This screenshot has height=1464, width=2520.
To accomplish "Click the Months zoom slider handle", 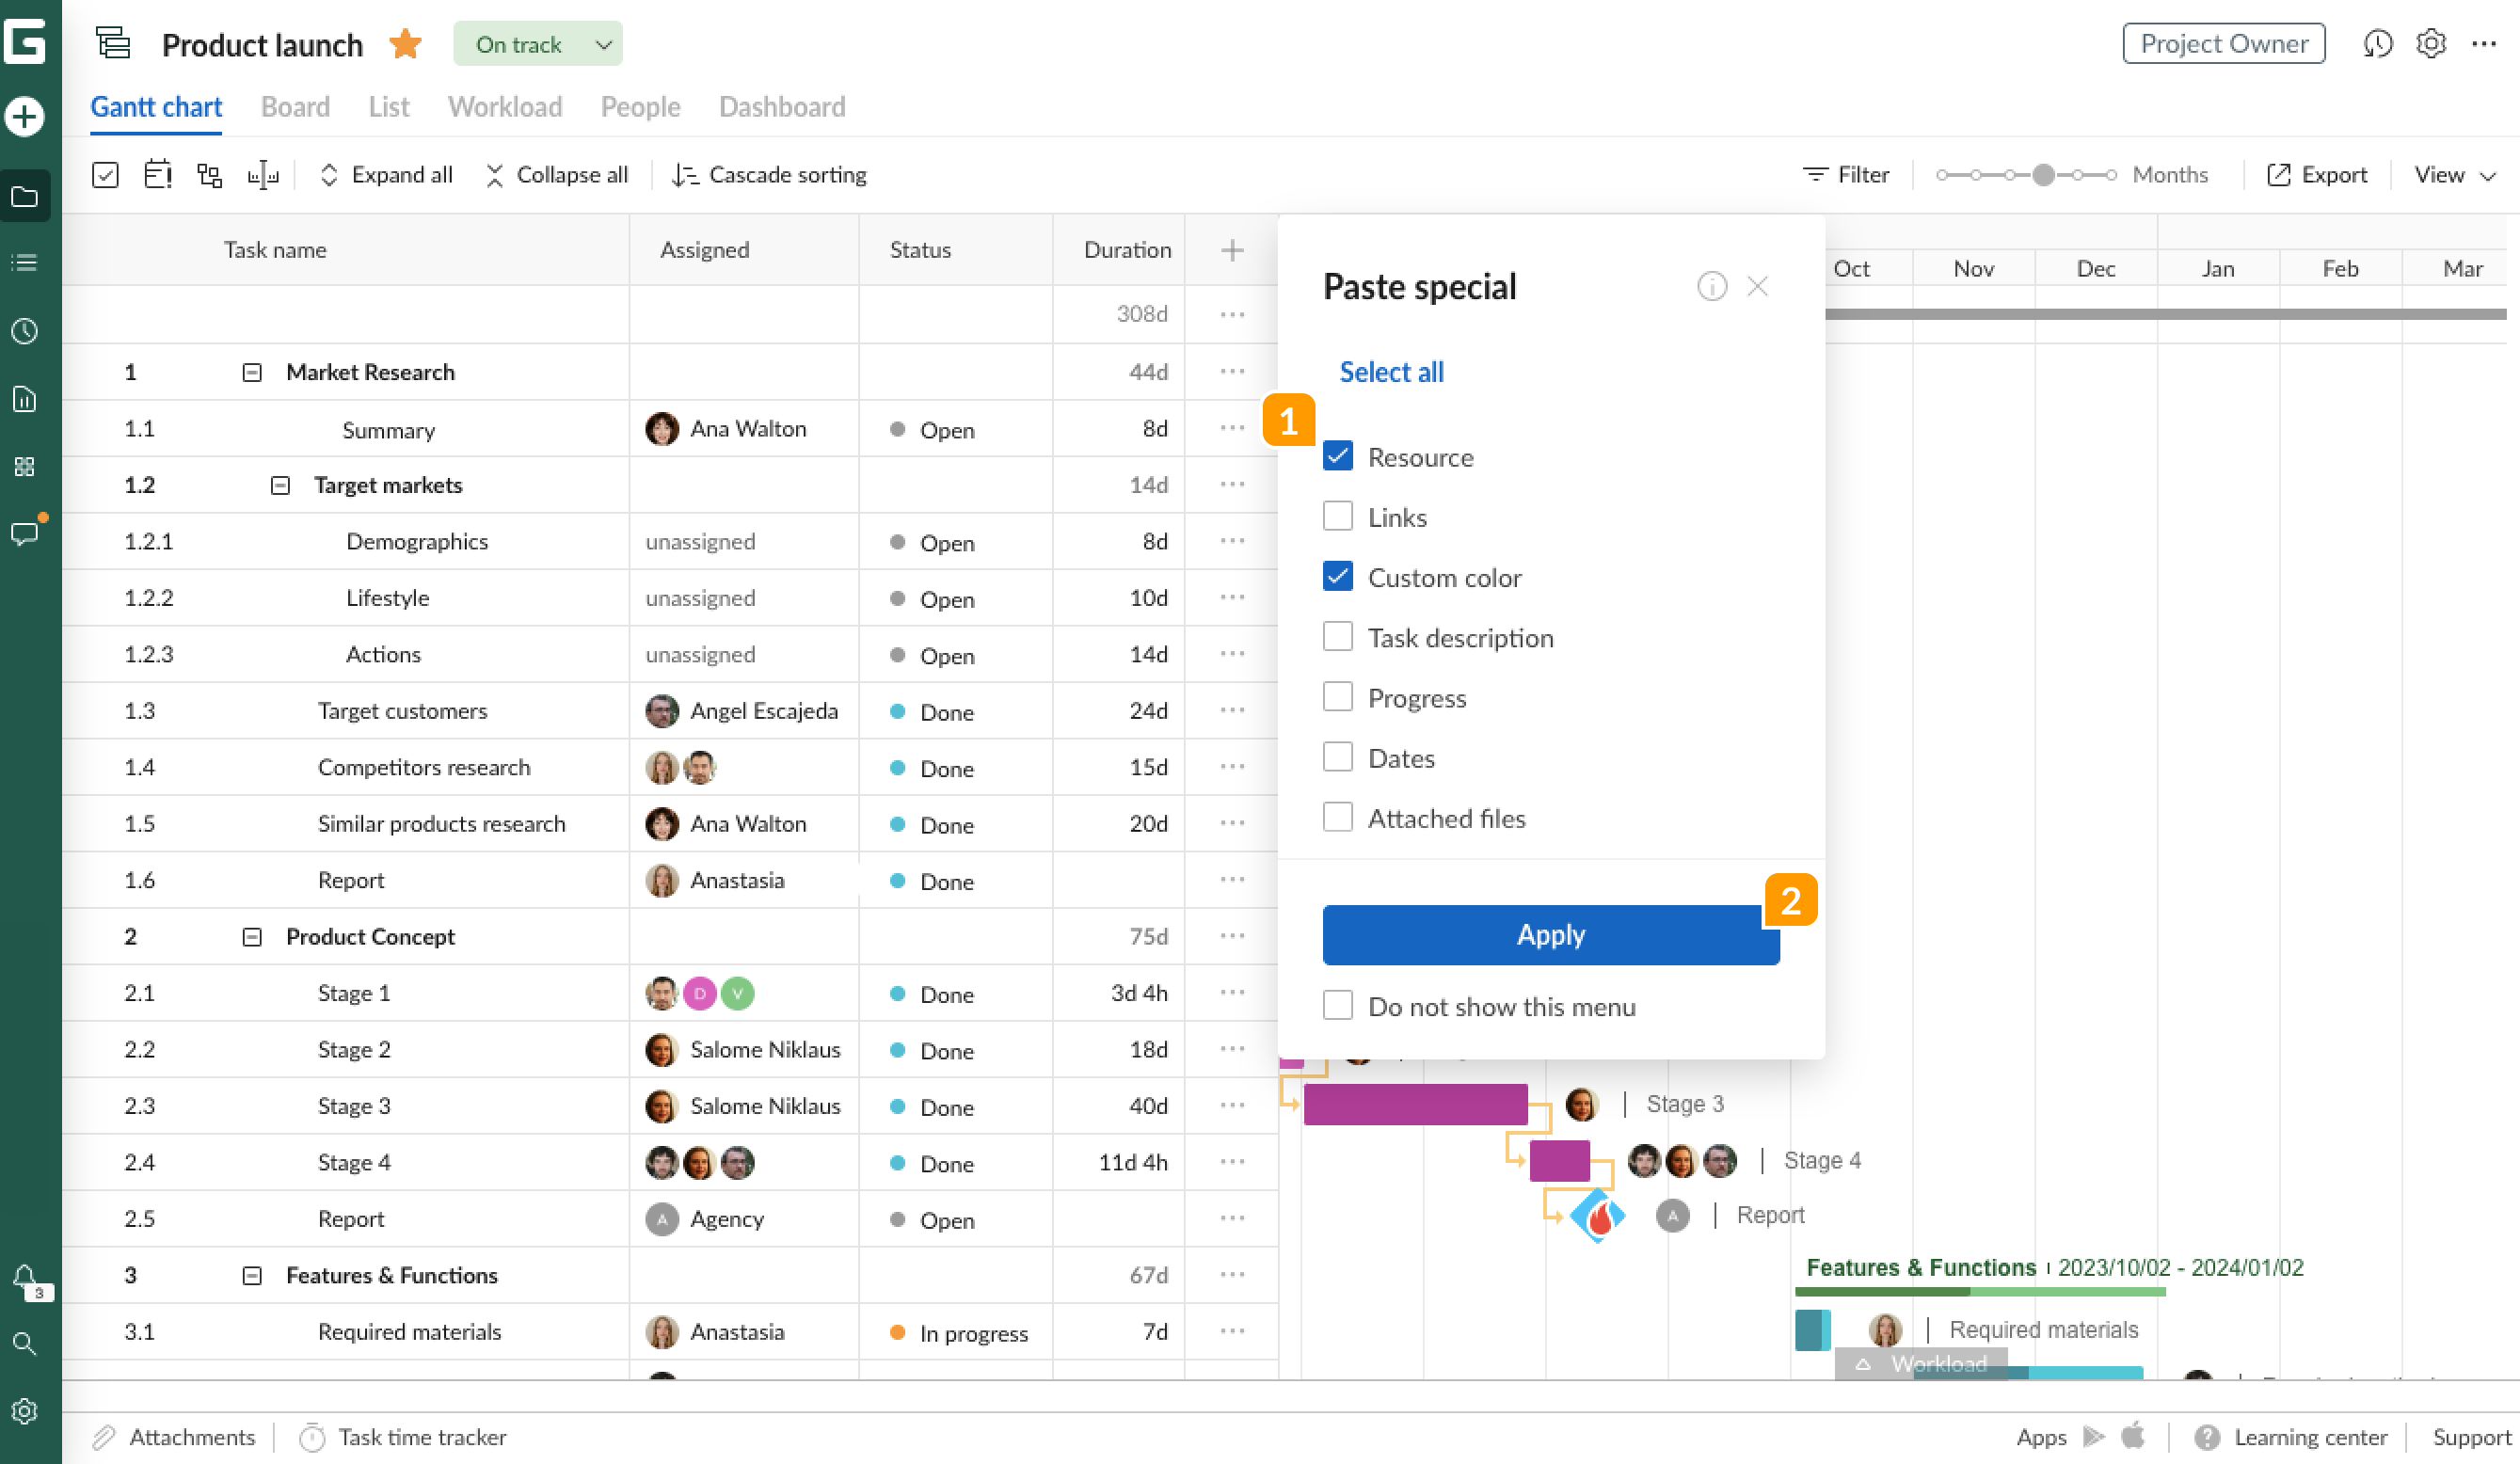I will tap(2043, 175).
